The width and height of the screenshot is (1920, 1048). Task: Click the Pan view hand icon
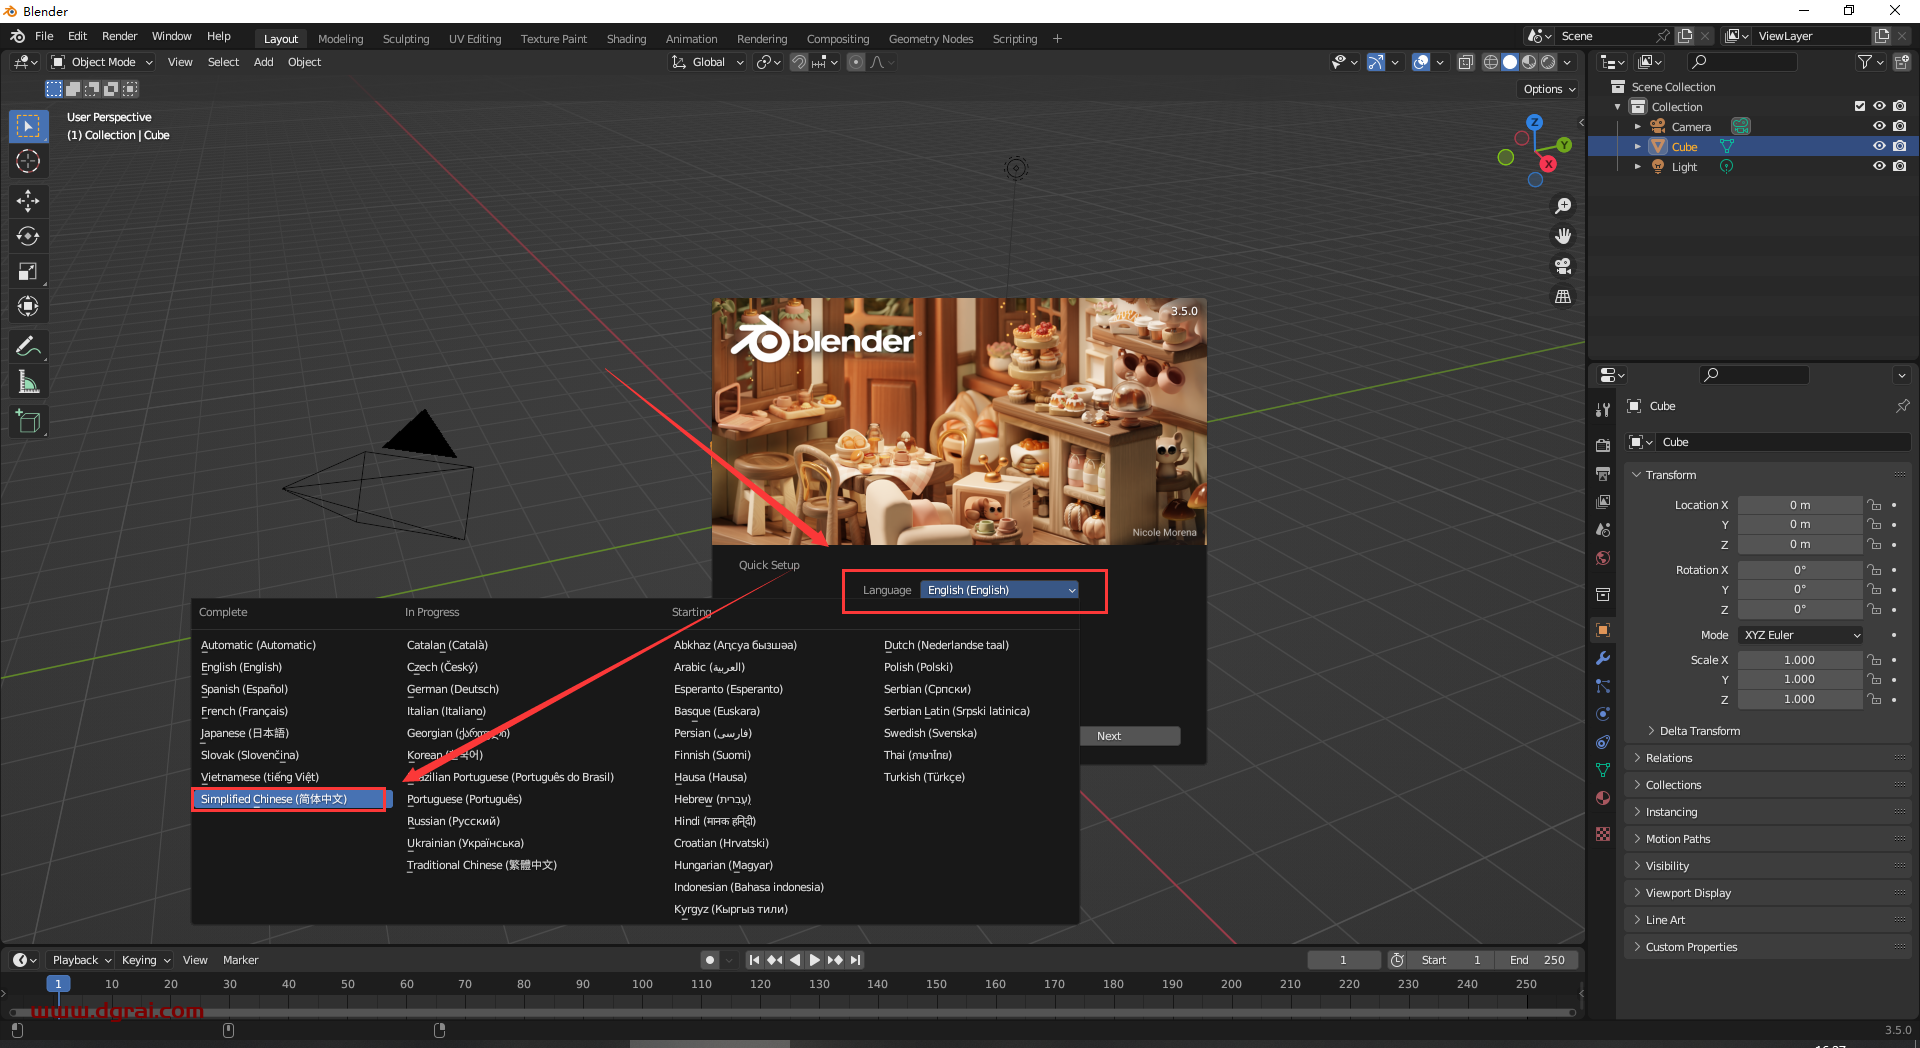tap(1563, 236)
